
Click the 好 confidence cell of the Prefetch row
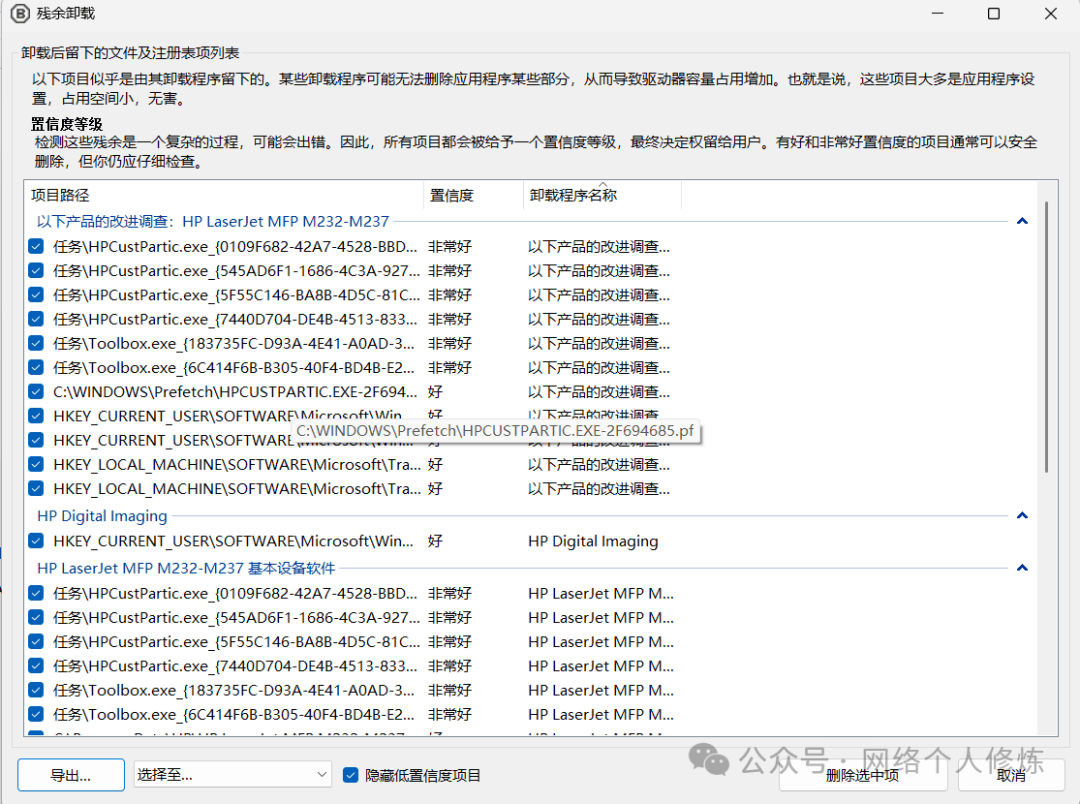point(435,392)
